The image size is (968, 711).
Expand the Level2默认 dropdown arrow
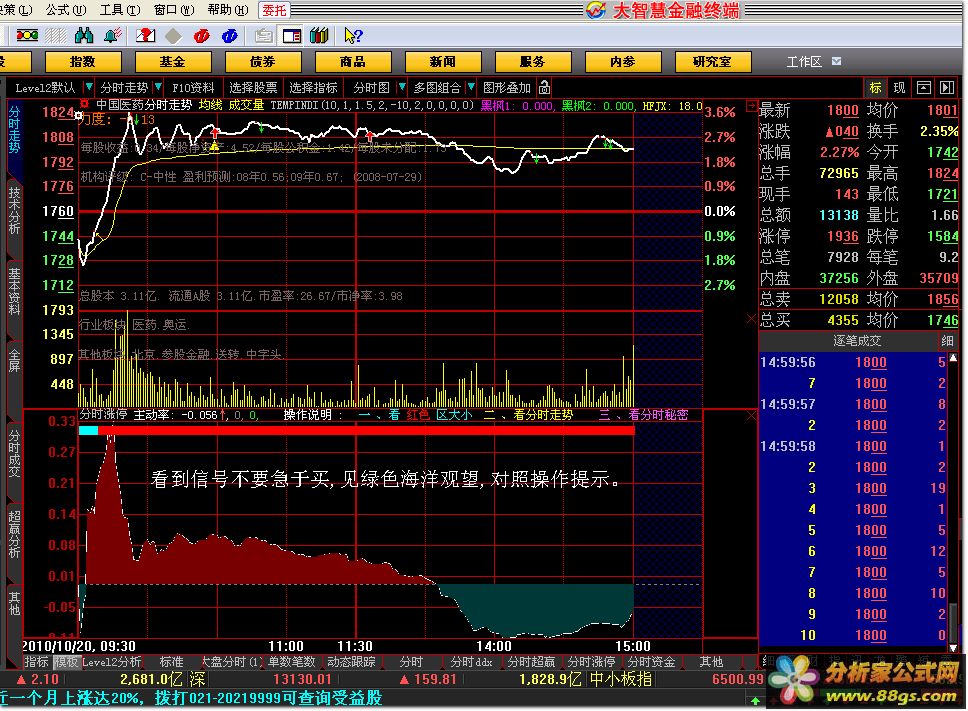pyautogui.click(x=89, y=87)
